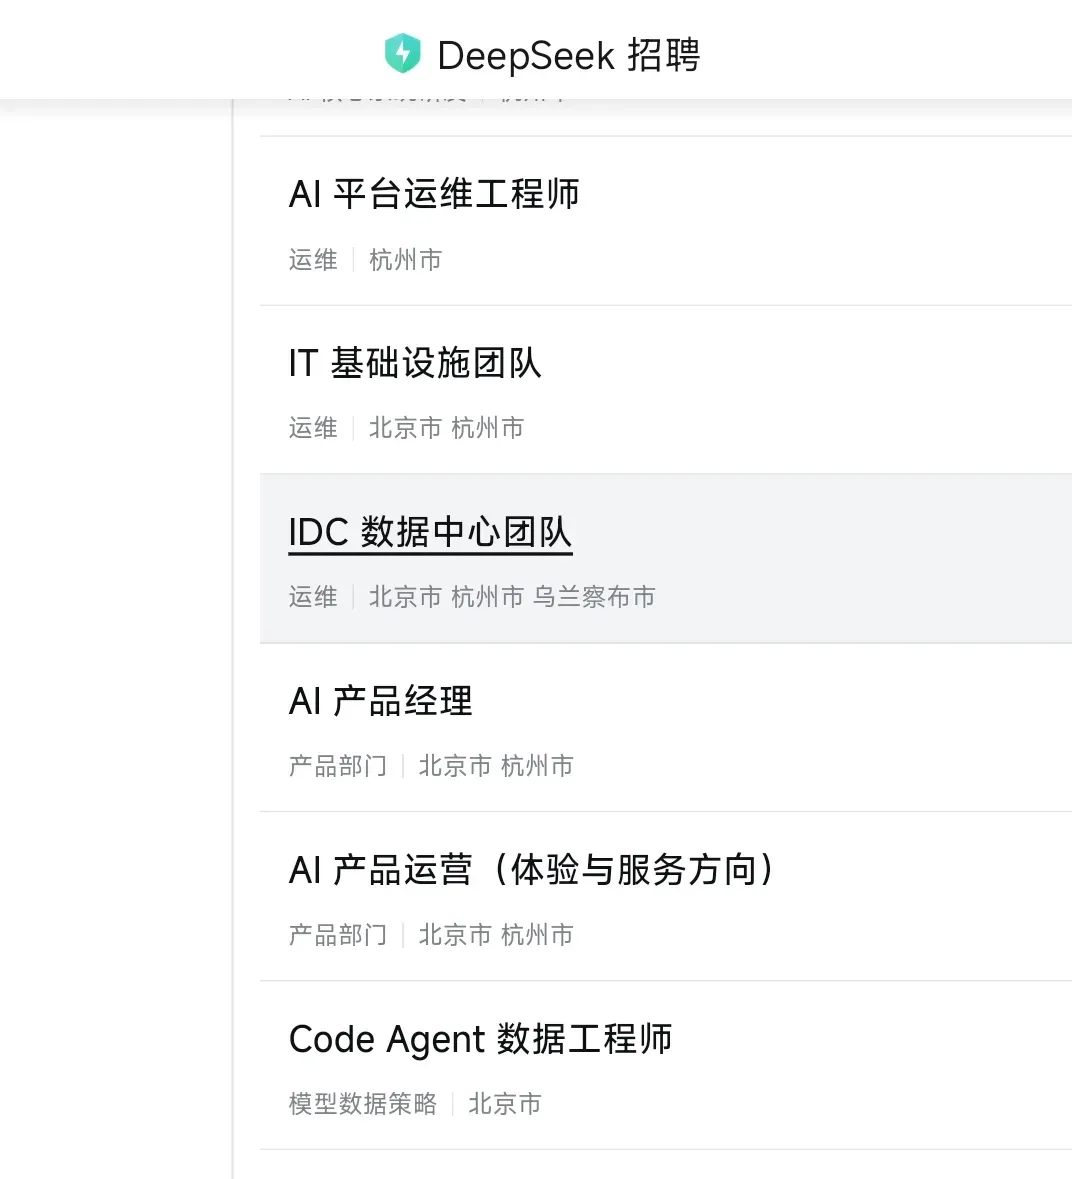Screen dimensions: 1072x1179
Task: Open the AI 平台运维工程师 job posting
Action: [x=434, y=194]
